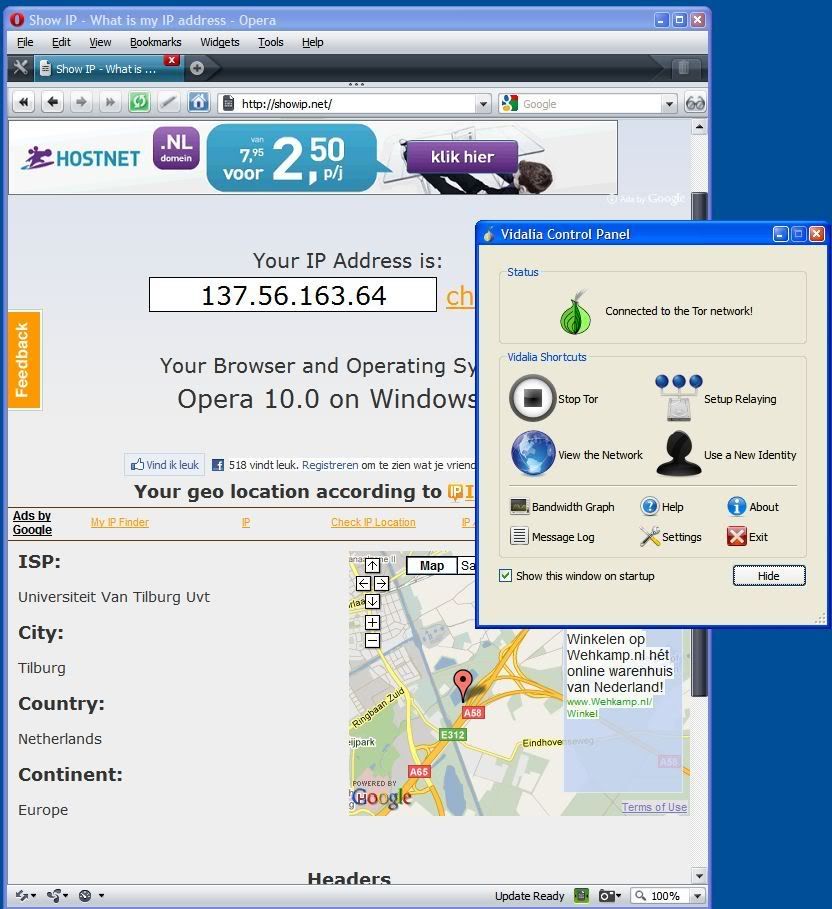Click Opera camera icon in status bar
832x909 pixels.
coord(609,896)
